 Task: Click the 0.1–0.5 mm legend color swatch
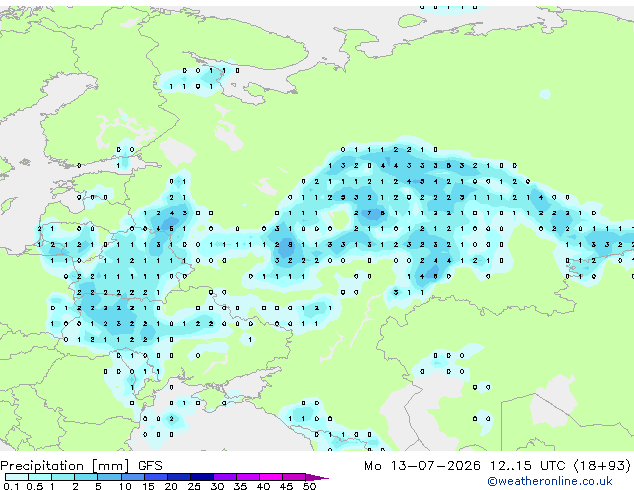tap(17, 477)
